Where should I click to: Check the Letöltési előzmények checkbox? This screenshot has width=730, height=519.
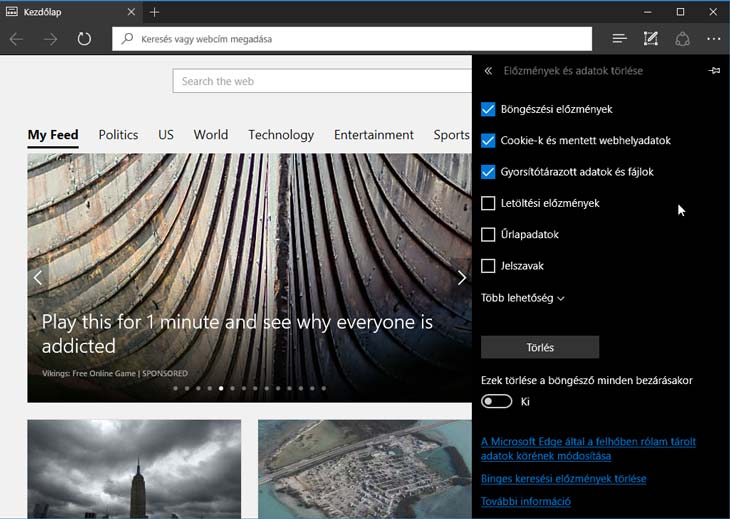tap(488, 203)
